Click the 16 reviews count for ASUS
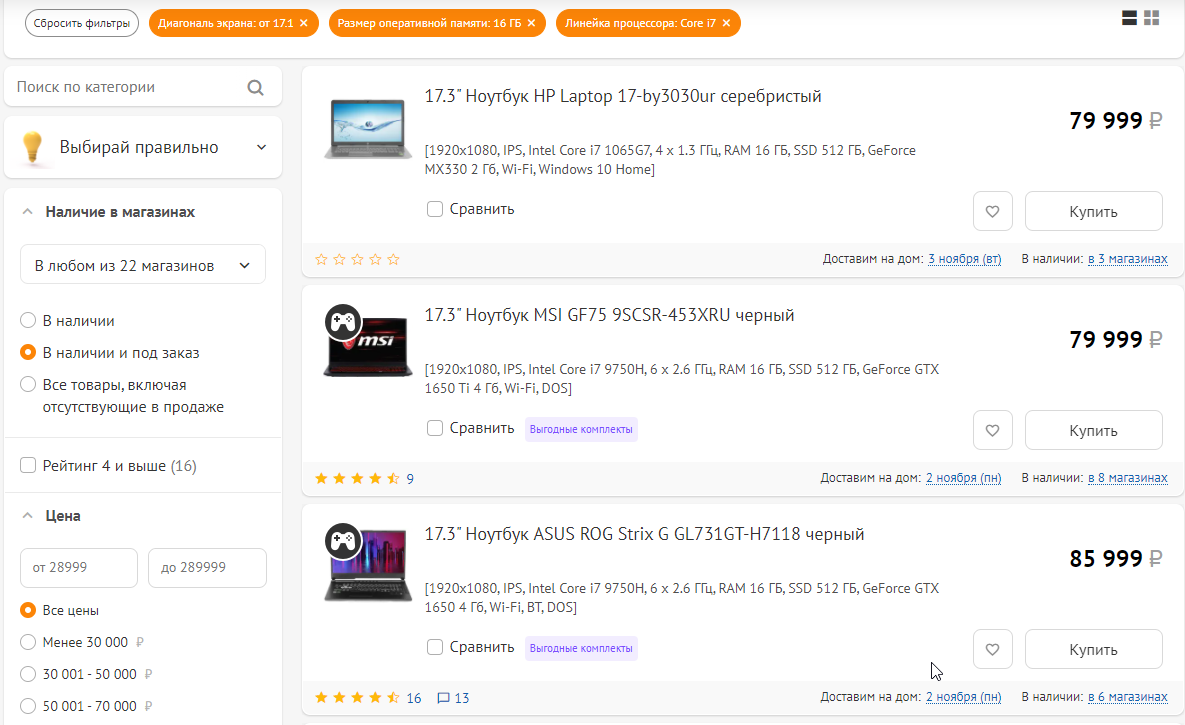 tap(413, 698)
